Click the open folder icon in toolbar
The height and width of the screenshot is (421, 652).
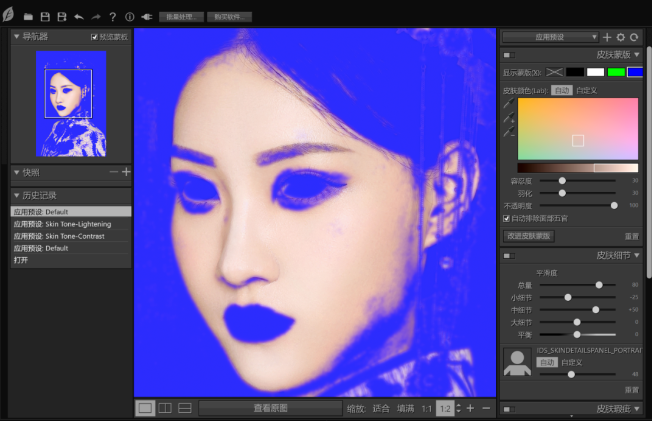(x=28, y=17)
